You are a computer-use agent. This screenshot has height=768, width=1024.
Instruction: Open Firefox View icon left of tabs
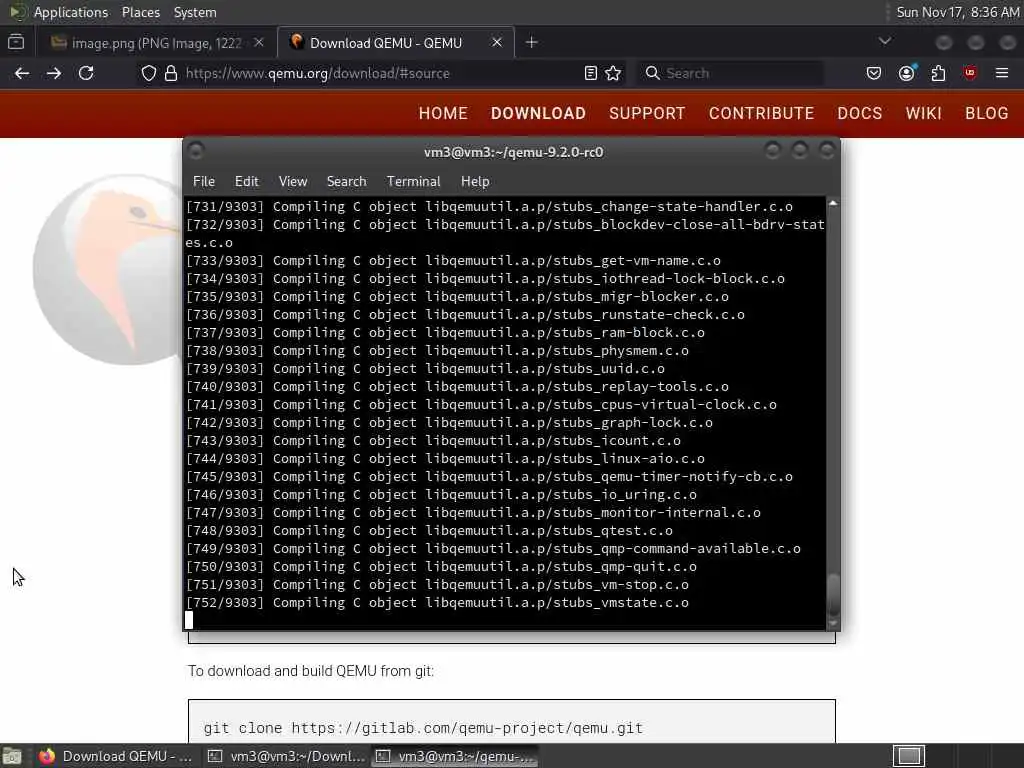[x=16, y=42]
